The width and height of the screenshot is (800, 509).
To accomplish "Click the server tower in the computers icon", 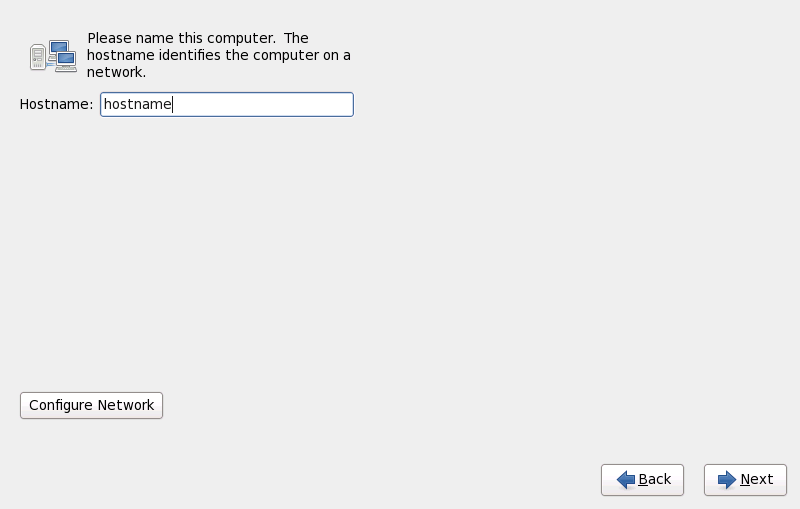I will tap(38, 58).
